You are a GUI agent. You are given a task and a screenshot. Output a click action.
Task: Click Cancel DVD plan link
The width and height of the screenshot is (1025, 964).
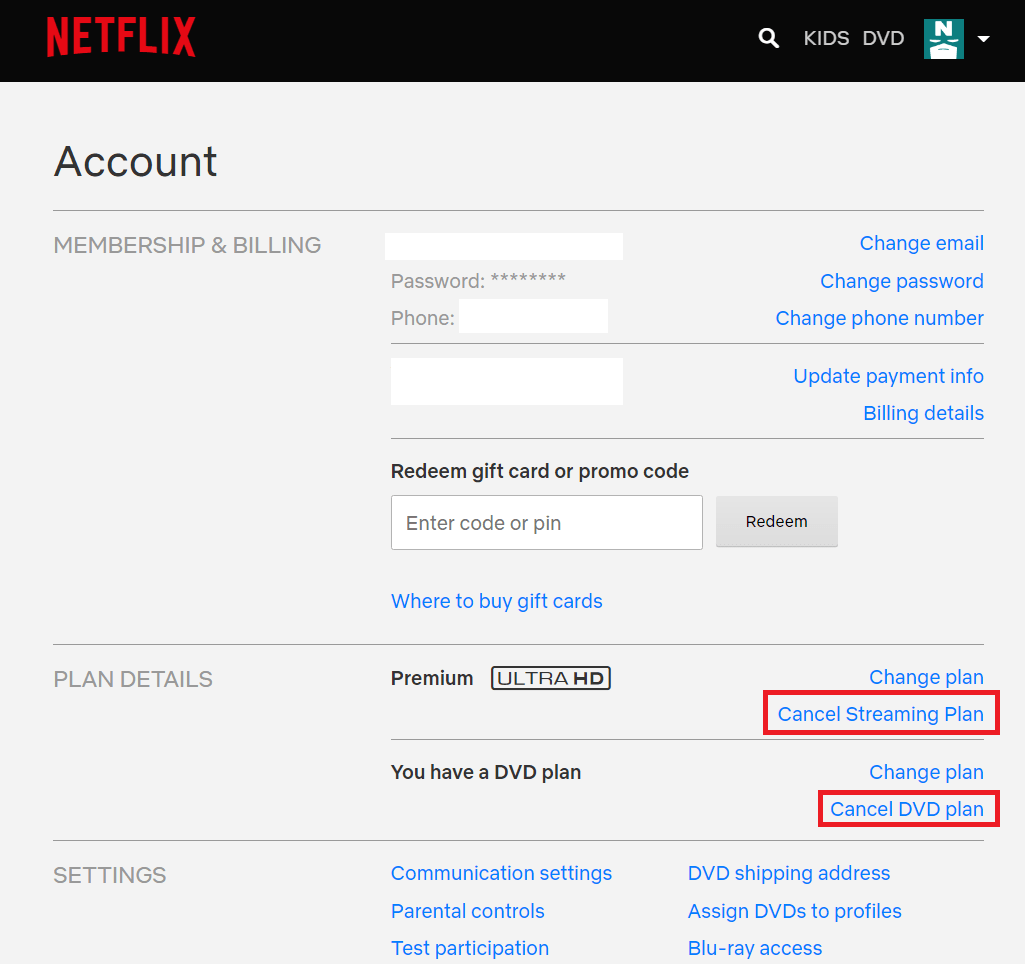(x=907, y=809)
